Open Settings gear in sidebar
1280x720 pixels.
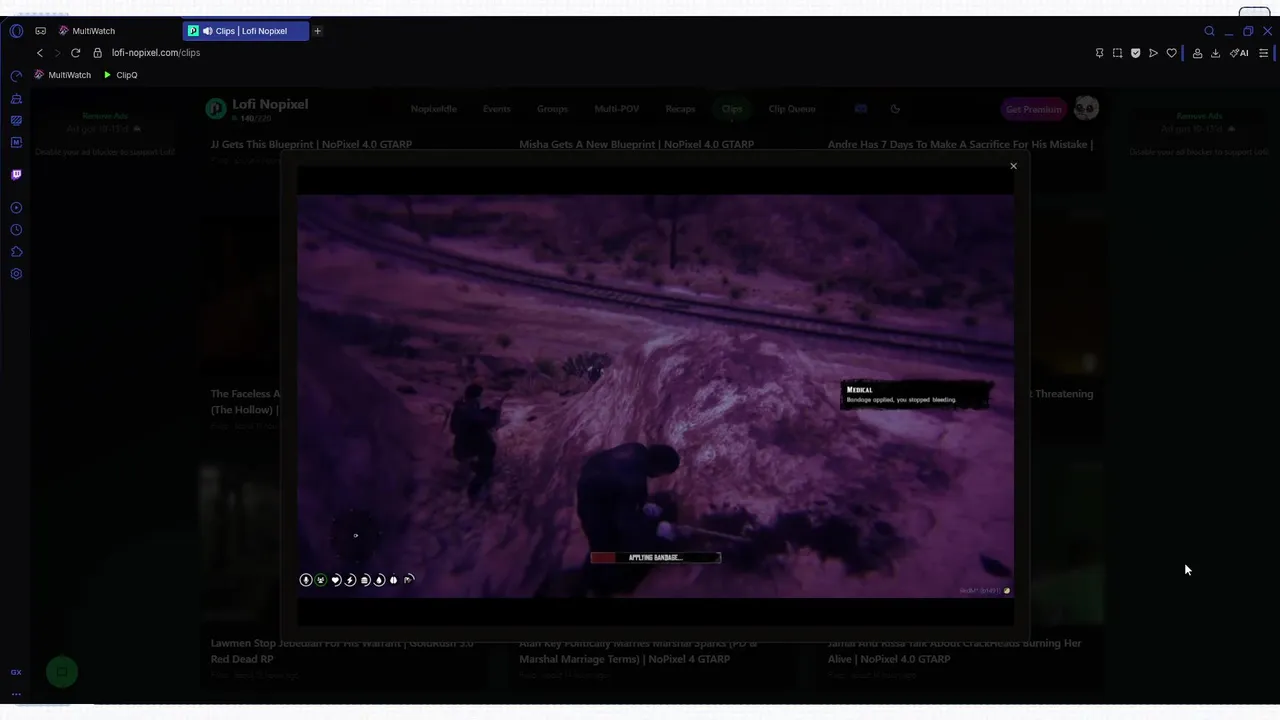point(16,274)
